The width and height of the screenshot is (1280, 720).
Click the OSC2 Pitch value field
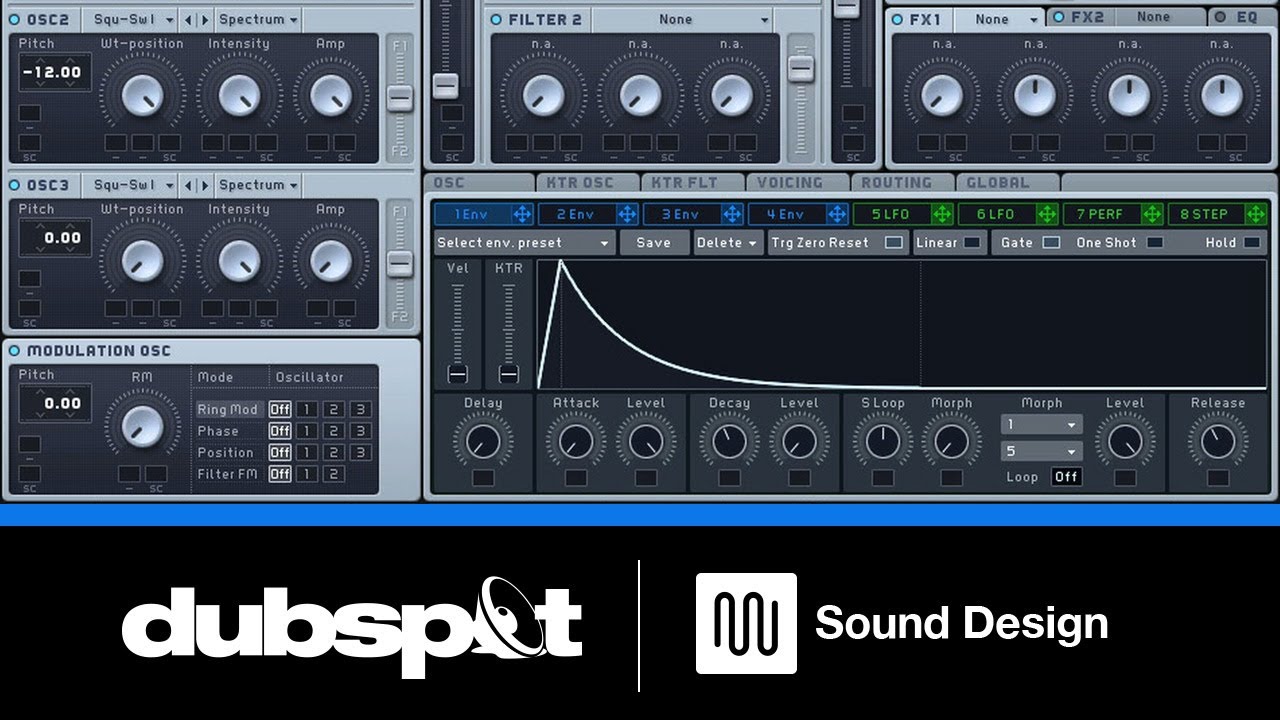(x=54, y=72)
